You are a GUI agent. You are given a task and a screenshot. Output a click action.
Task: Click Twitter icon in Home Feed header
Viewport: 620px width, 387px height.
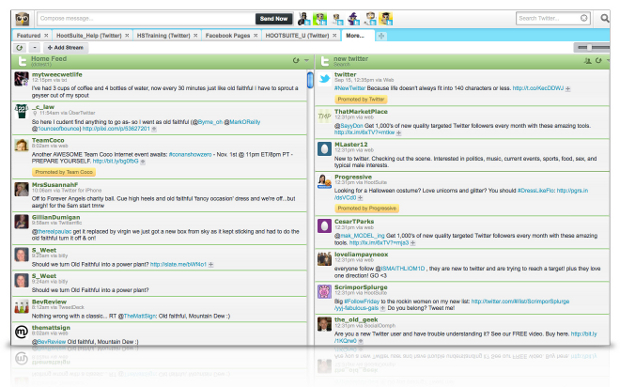point(22,61)
